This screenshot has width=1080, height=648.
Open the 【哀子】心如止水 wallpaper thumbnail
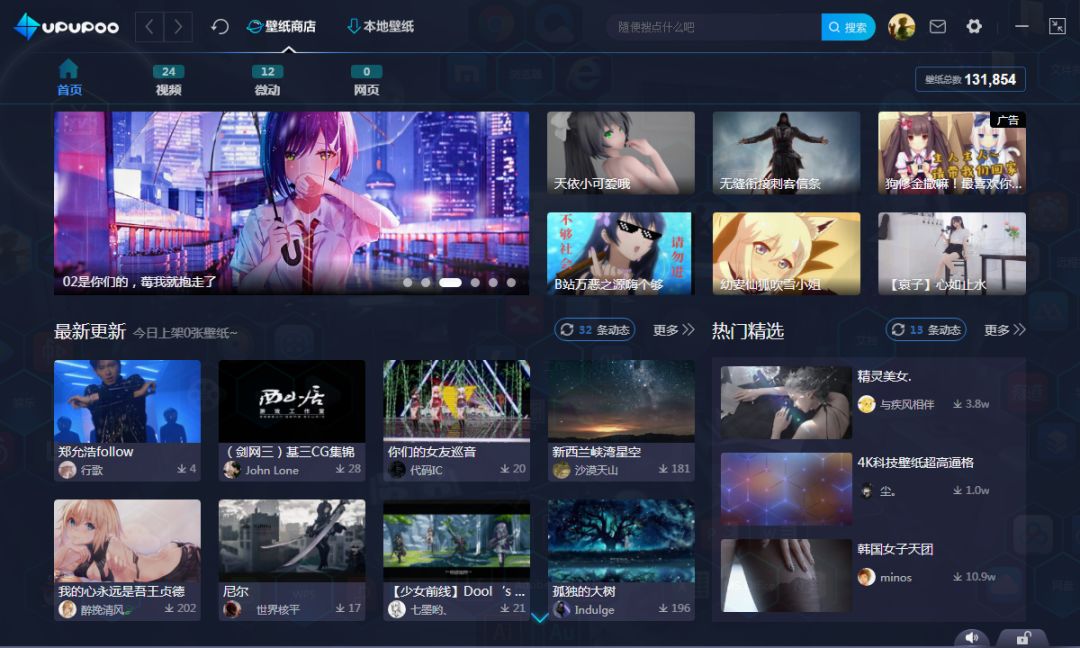pos(952,253)
